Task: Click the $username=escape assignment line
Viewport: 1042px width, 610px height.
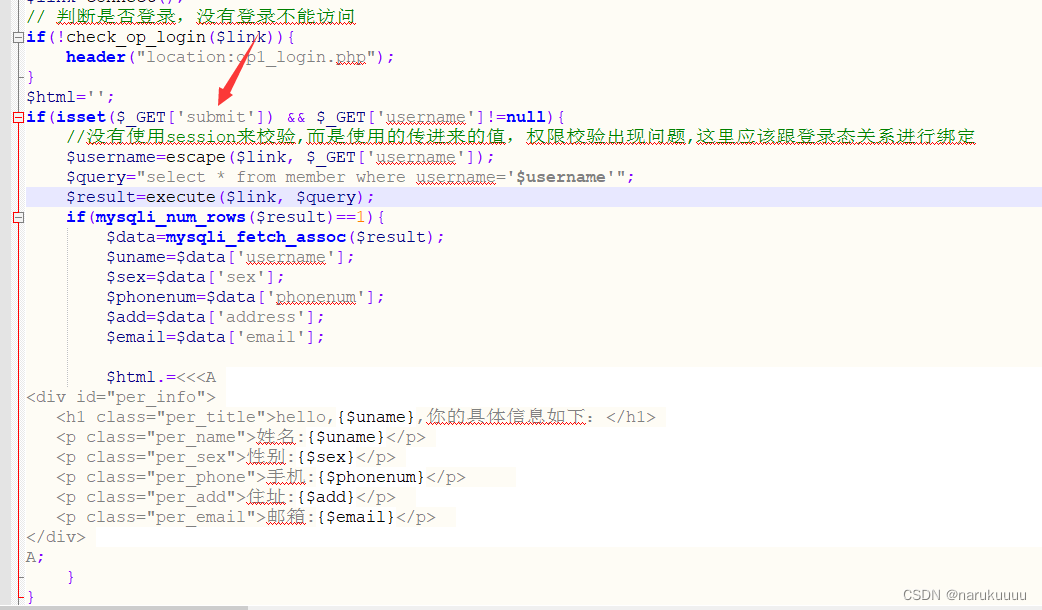Action: click(x=280, y=157)
